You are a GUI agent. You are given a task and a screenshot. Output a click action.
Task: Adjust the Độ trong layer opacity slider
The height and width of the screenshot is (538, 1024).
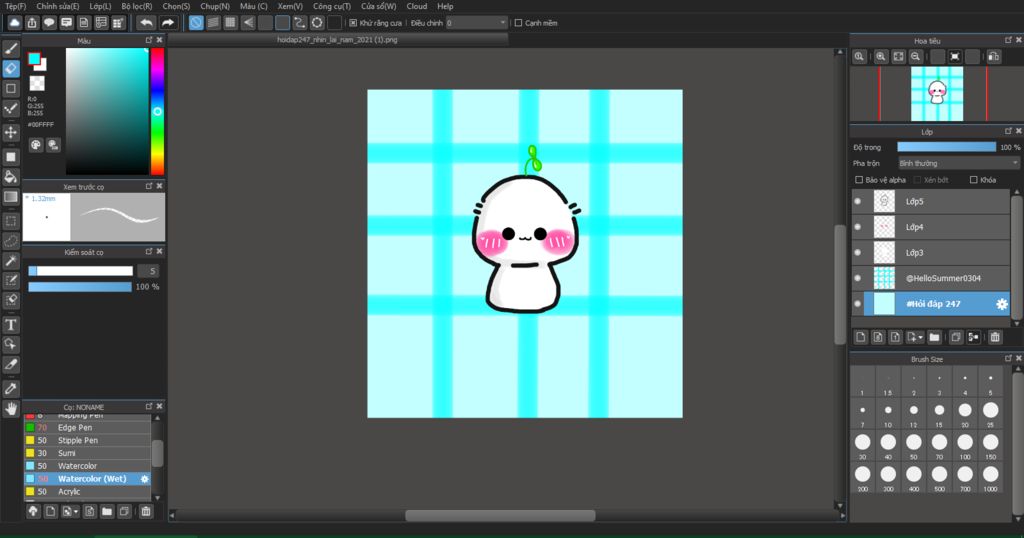point(946,147)
